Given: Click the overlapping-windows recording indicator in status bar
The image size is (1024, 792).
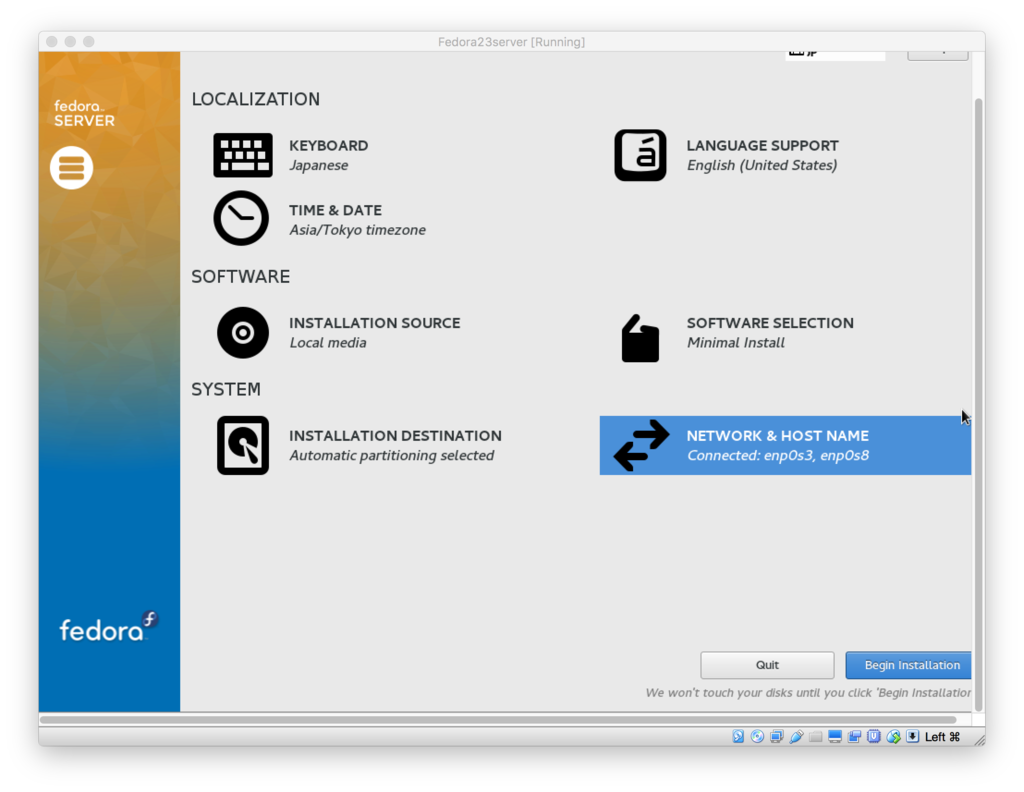Looking at the screenshot, I should [854, 737].
